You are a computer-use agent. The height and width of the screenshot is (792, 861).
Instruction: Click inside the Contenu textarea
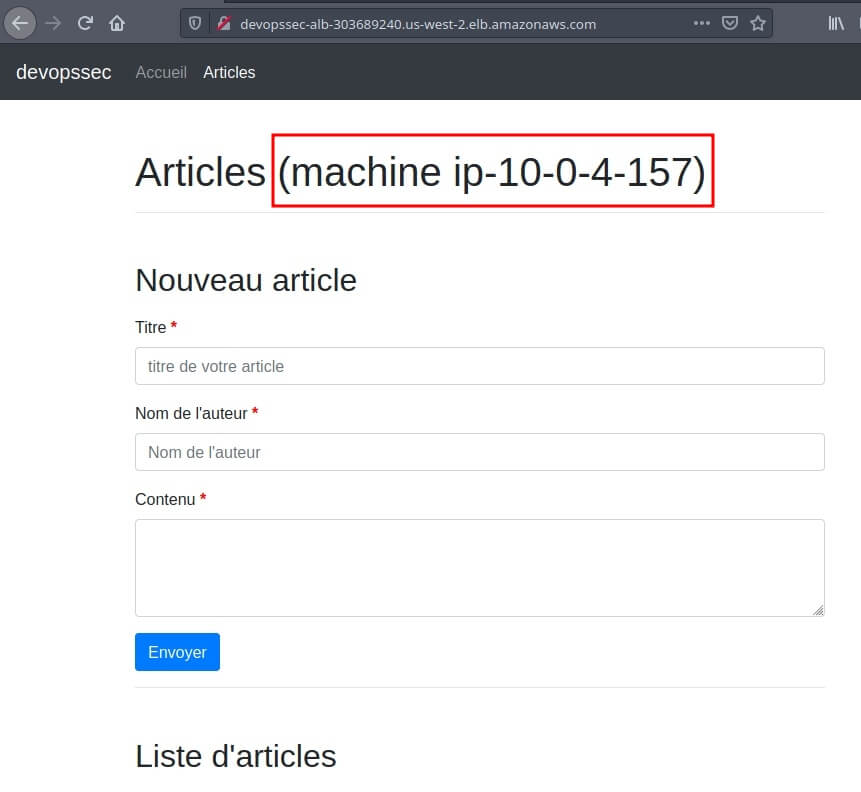479,567
